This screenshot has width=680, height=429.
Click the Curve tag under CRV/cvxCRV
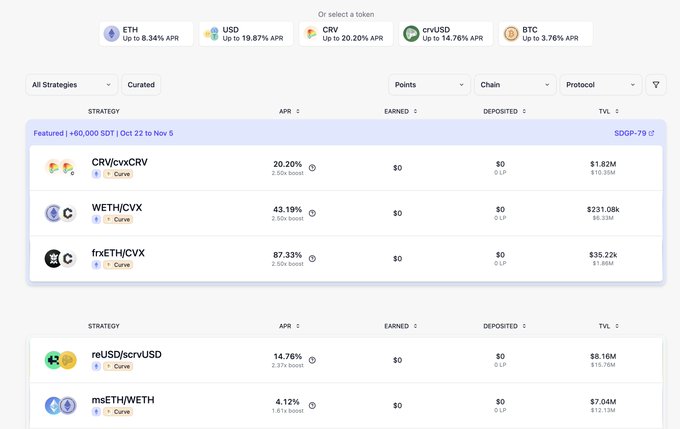pyautogui.click(x=118, y=174)
